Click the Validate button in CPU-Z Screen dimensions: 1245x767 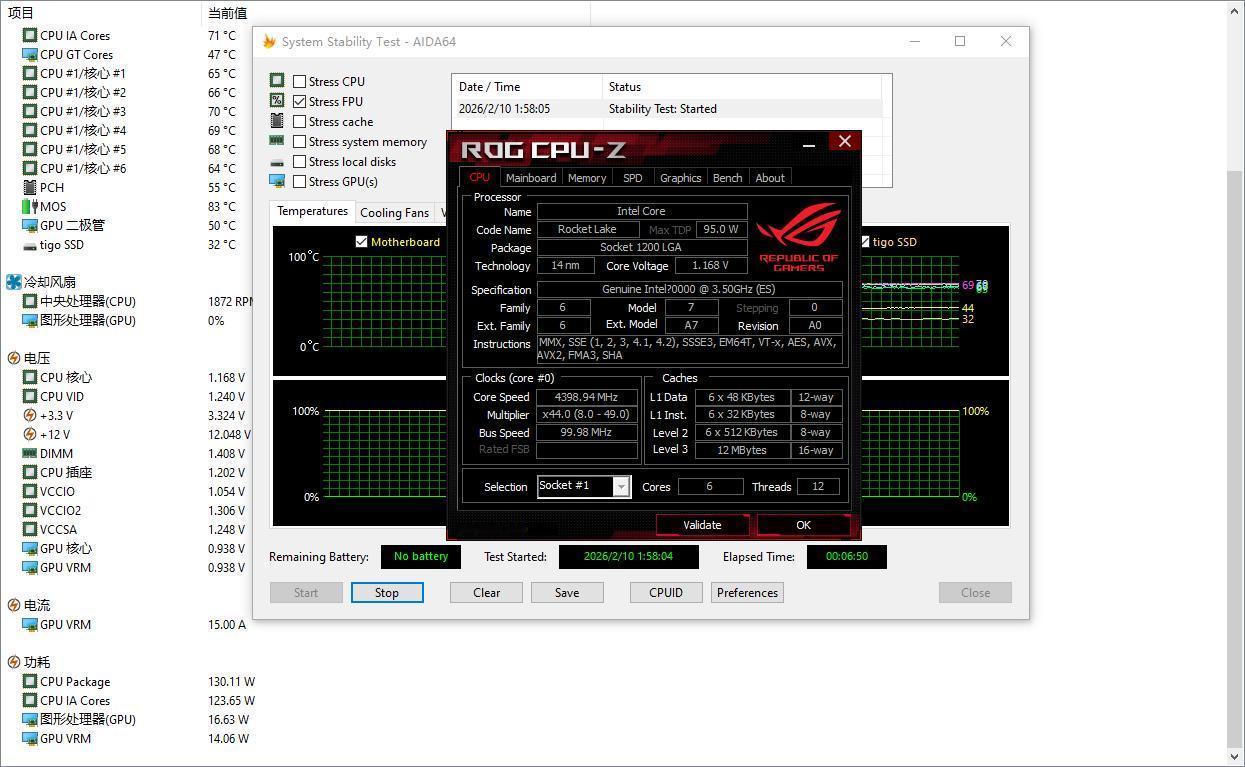coord(702,525)
